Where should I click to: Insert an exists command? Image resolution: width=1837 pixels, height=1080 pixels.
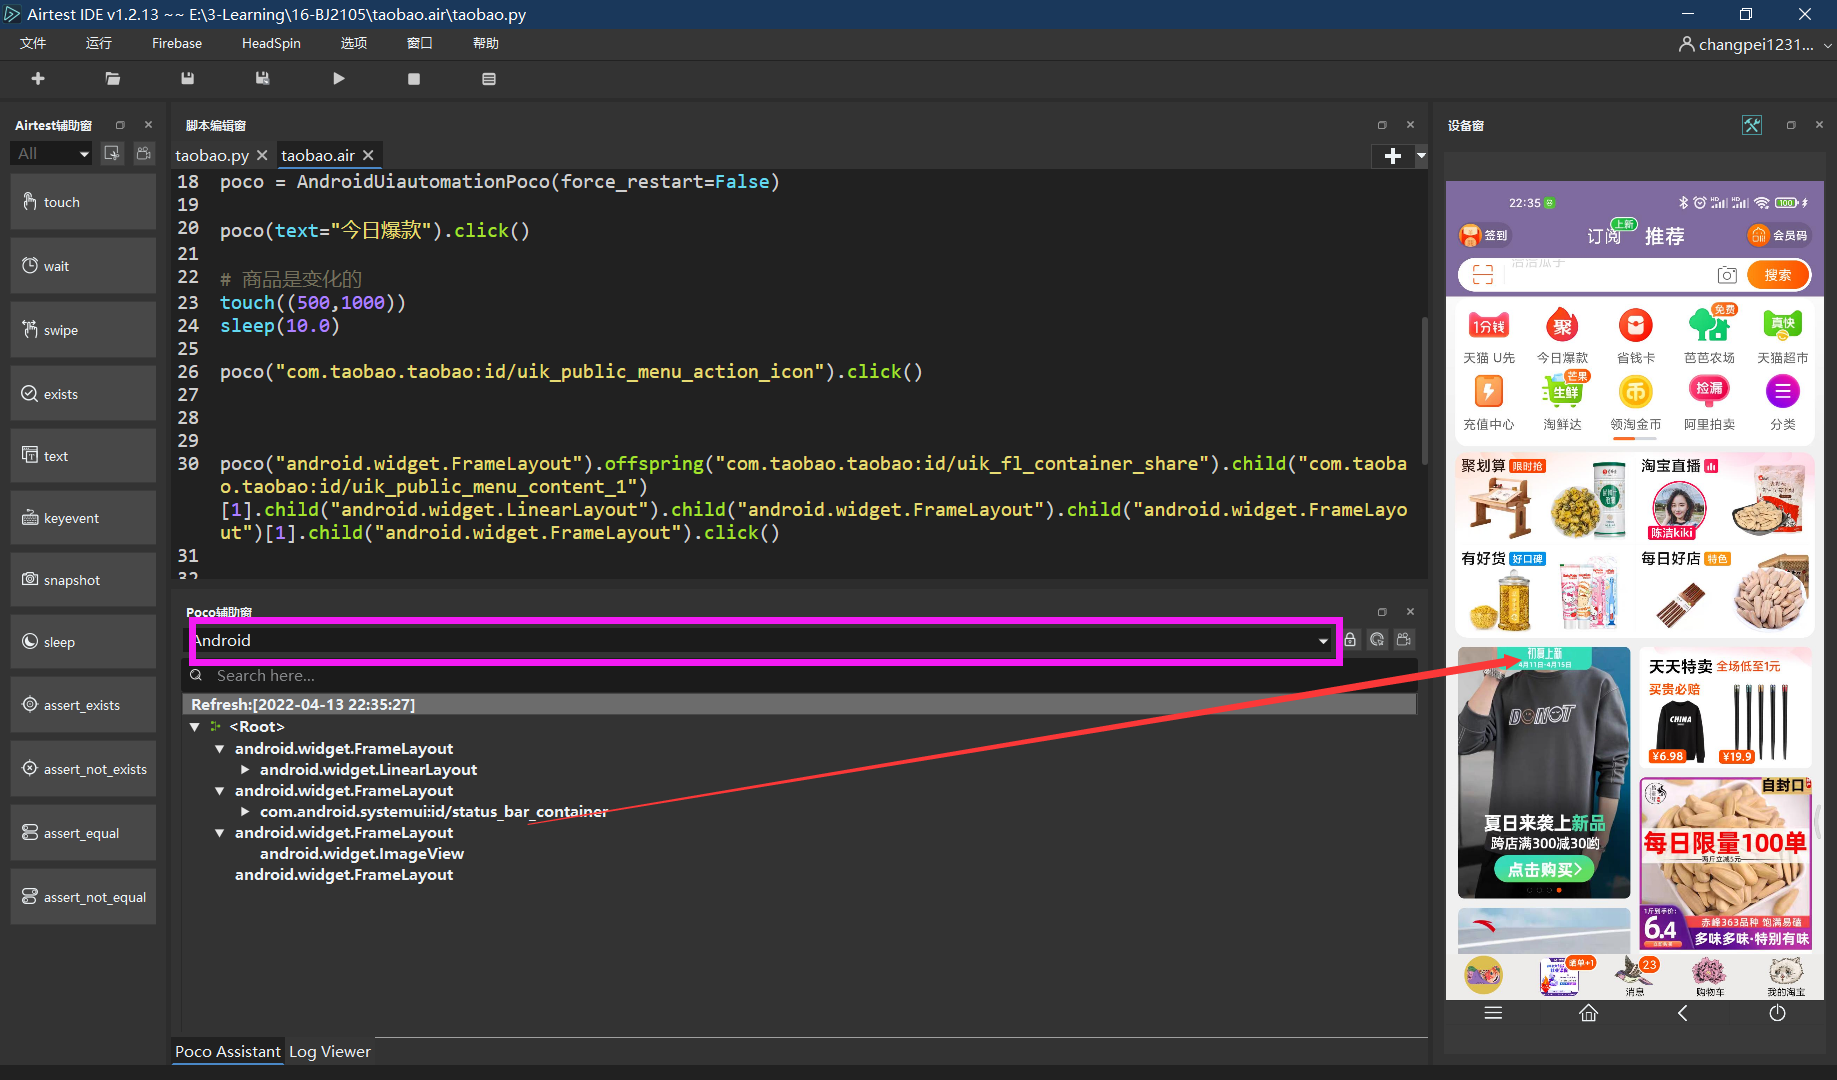[83, 394]
